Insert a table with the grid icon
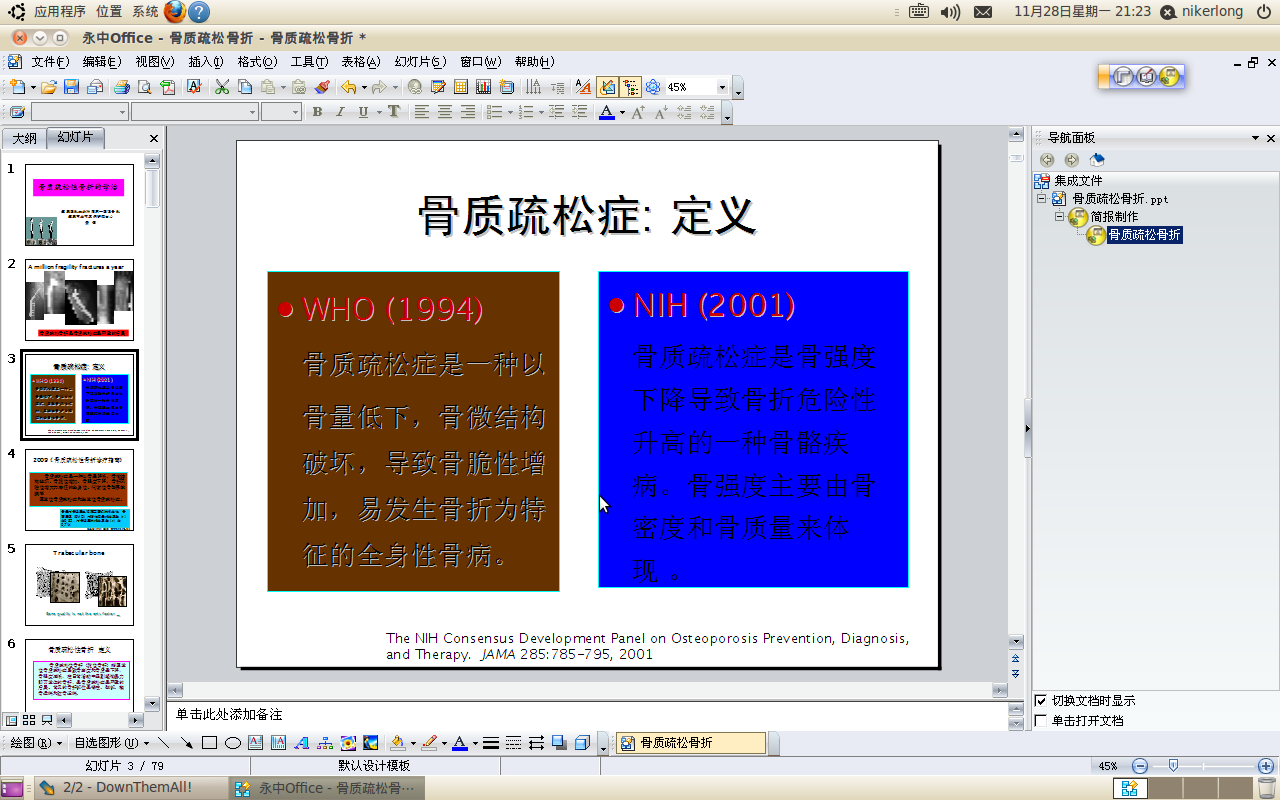The image size is (1280, 800). coord(461,87)
